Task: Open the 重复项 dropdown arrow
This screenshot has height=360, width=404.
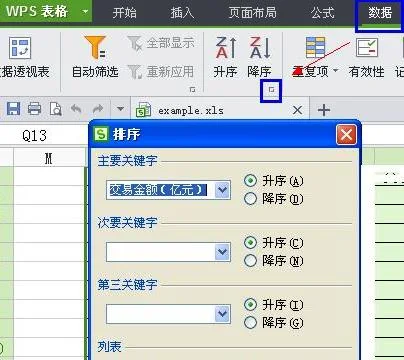Action: [336, 70]
